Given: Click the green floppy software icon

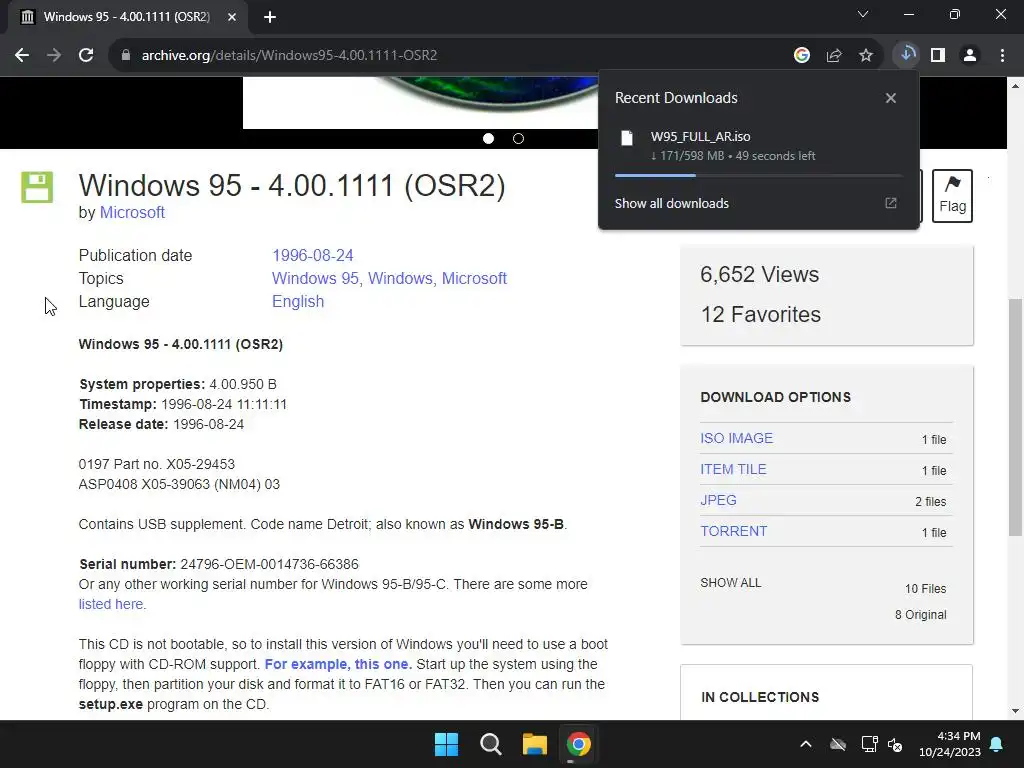Looking at the screenshot, I should click(37, 187).
